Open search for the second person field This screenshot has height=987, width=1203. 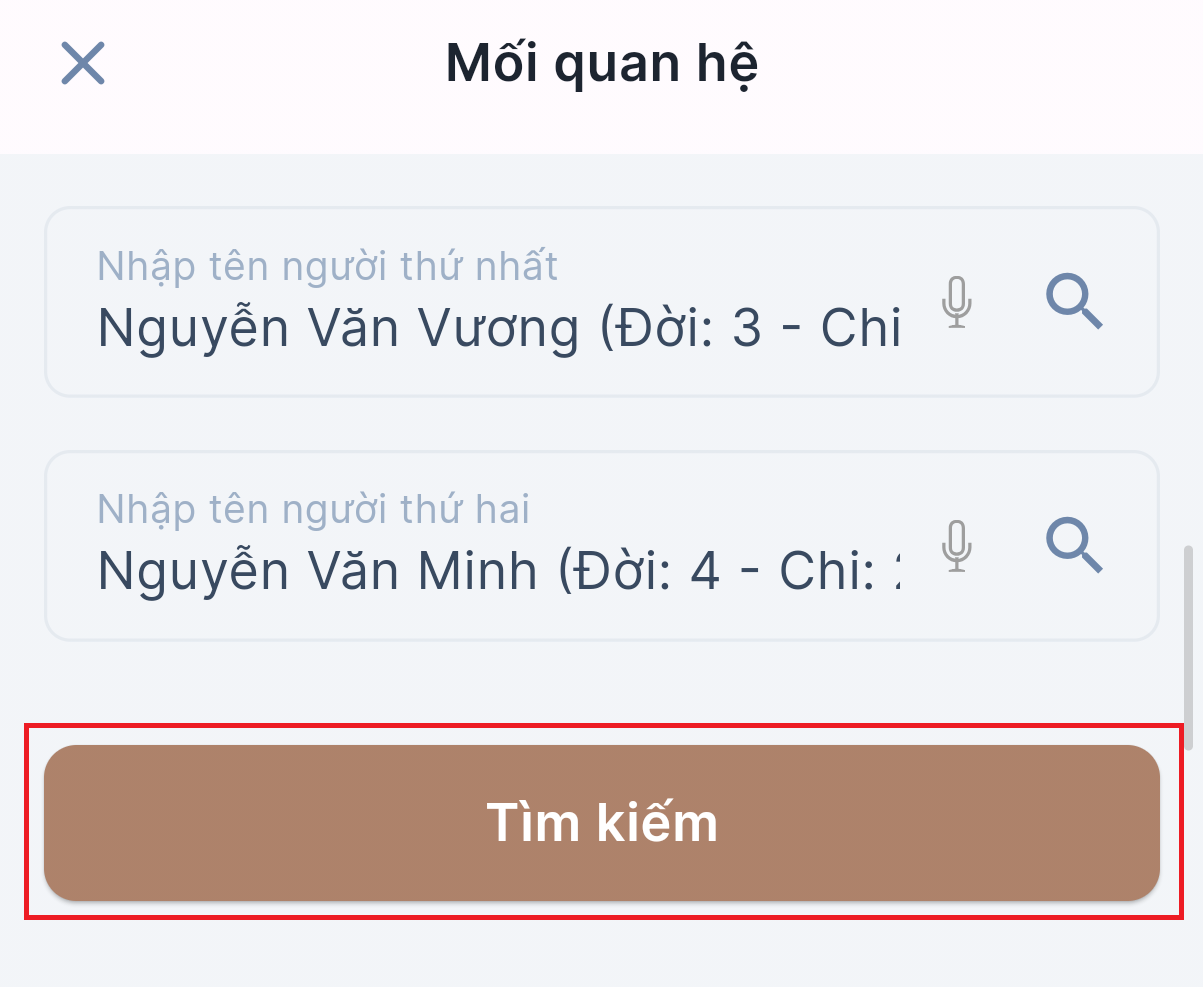click(1075, 546)
